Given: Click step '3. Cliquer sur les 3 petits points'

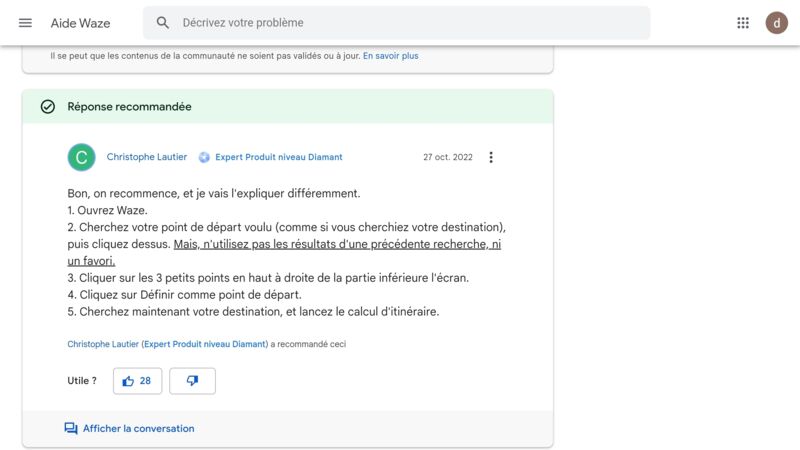Looking at the screenshot, I should (x=268, y=278).
